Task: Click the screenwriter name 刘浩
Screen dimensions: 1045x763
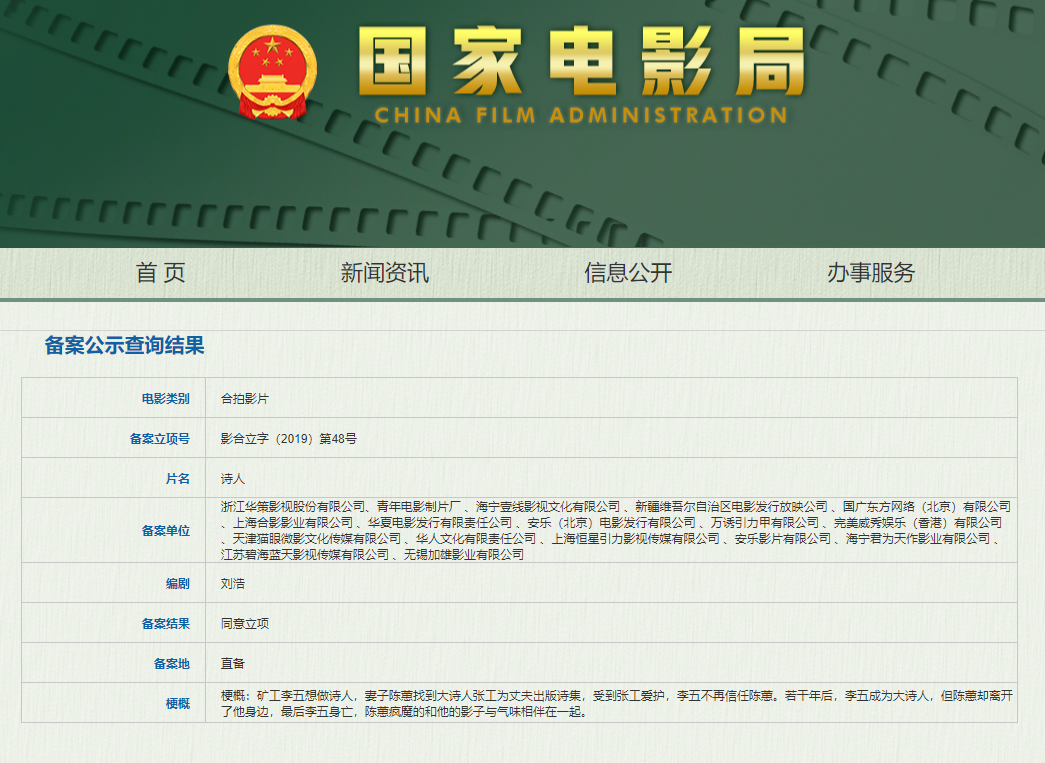Action: tap(233, 583)
